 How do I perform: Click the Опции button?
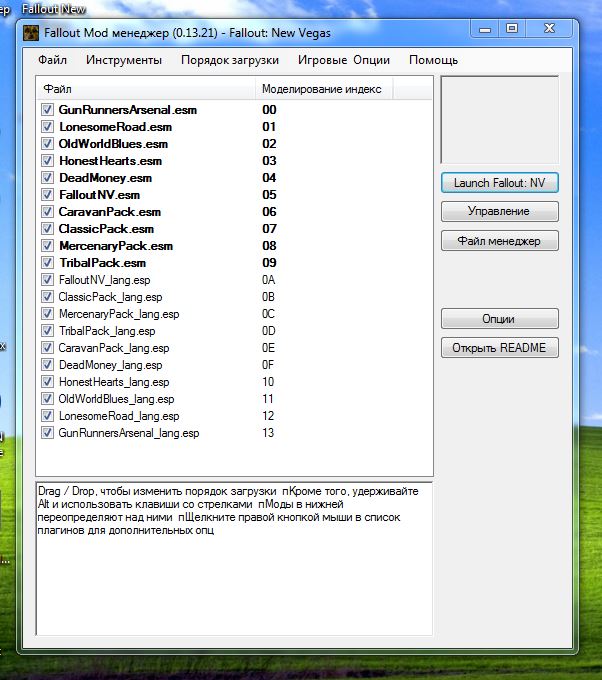[500, 319]
